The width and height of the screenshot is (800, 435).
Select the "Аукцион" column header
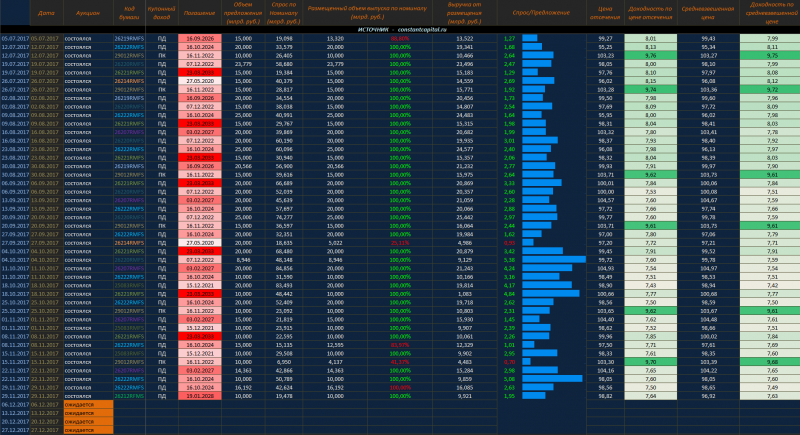(x=87, y=14)
